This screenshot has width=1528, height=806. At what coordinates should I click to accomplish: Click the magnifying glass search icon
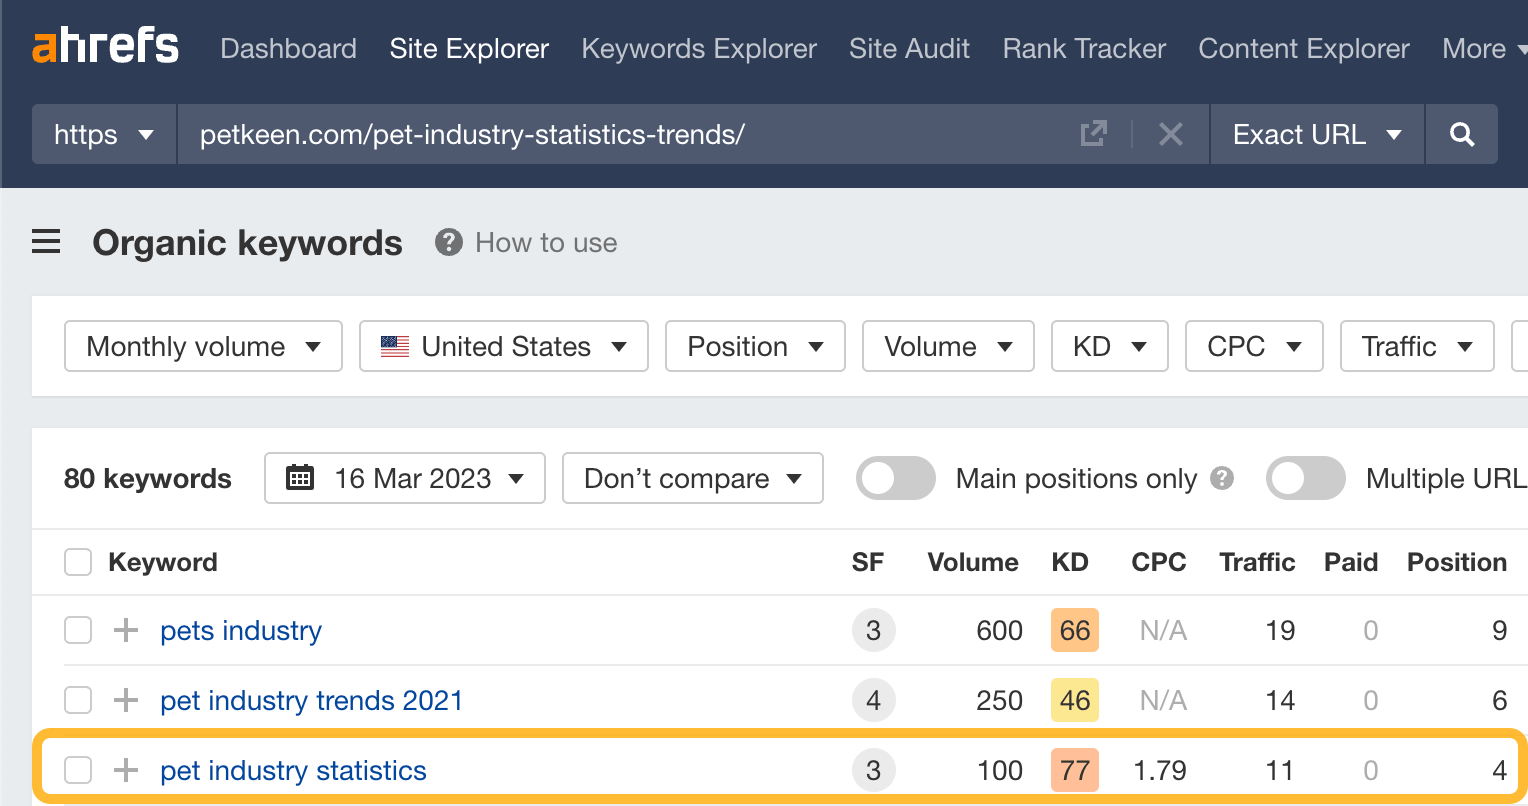[1462, 134]
